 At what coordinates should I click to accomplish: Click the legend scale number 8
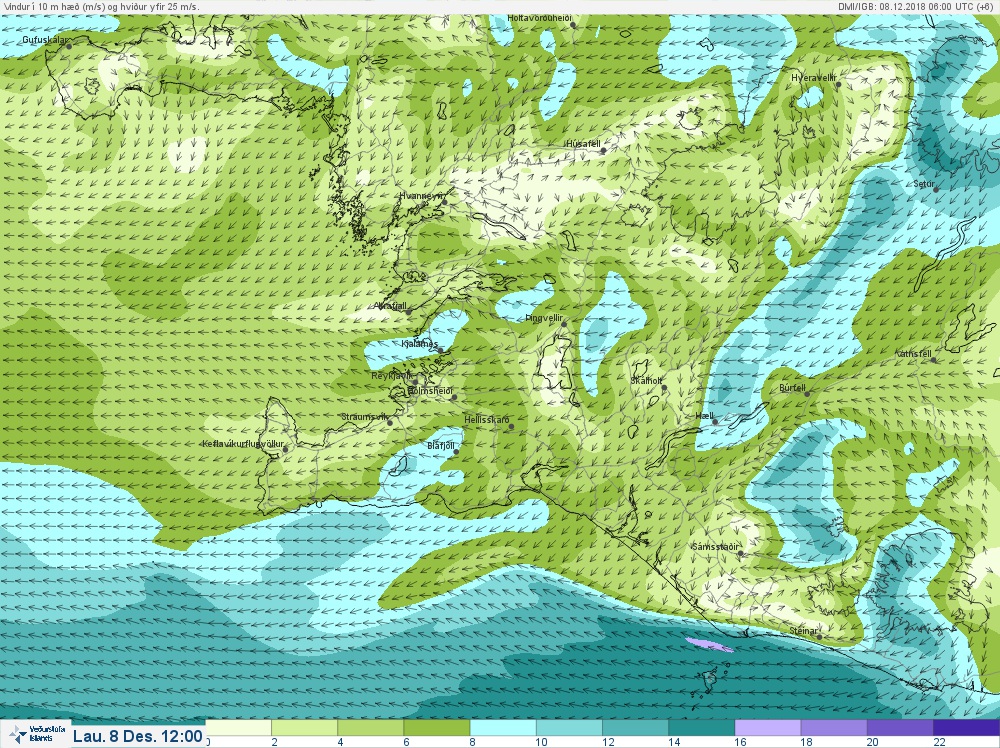[473, 742]
